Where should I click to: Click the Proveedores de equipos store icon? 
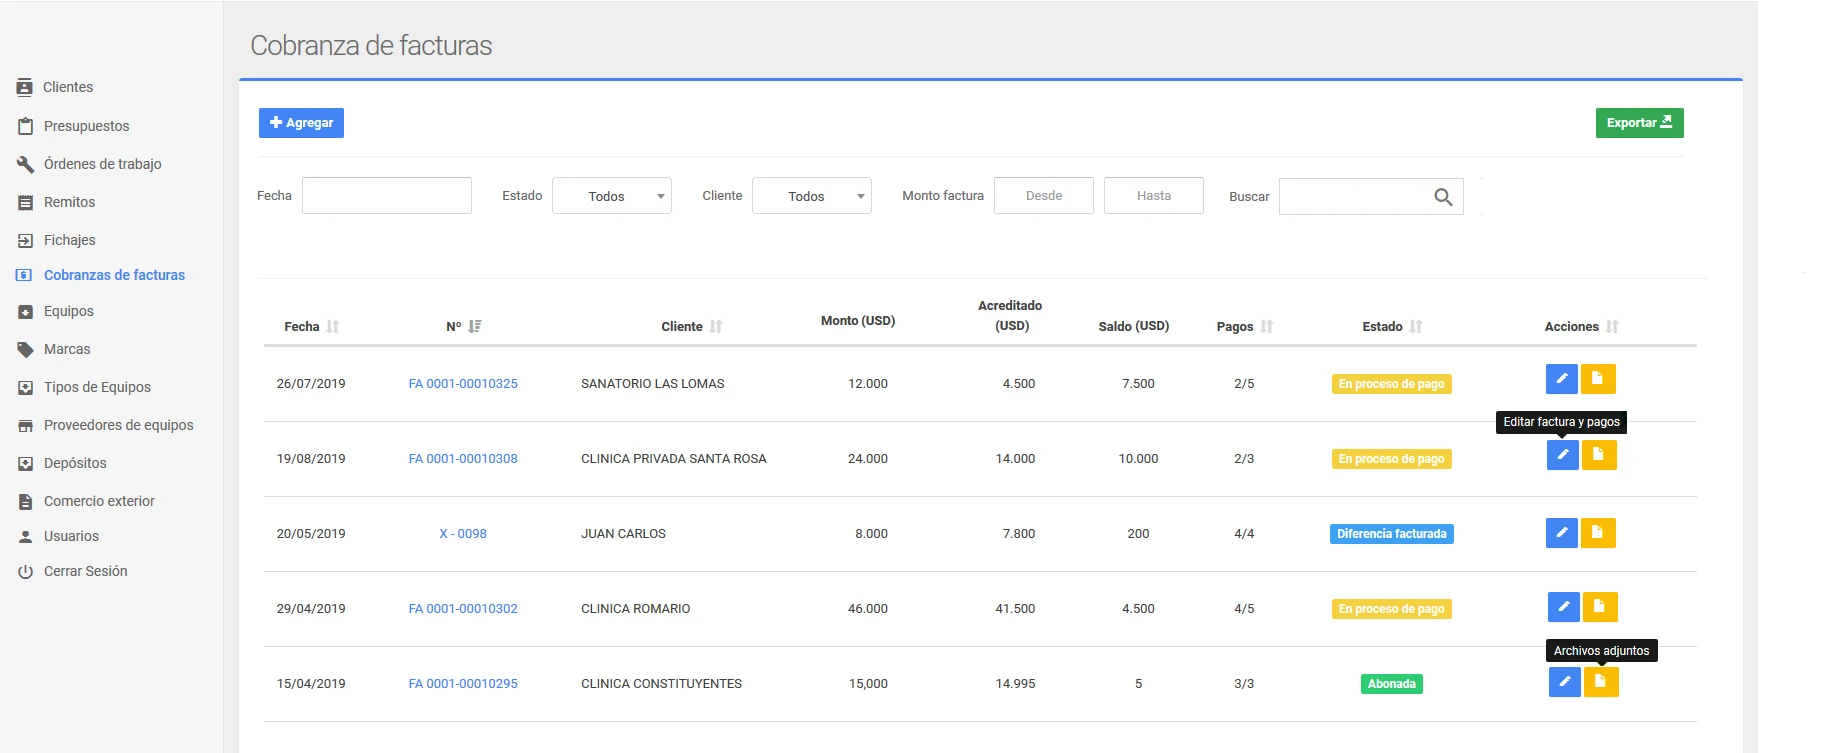25,426
